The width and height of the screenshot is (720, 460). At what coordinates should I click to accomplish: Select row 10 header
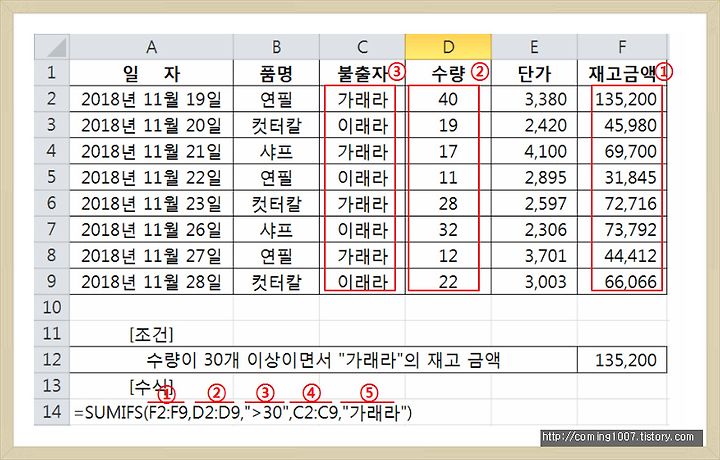52,307
